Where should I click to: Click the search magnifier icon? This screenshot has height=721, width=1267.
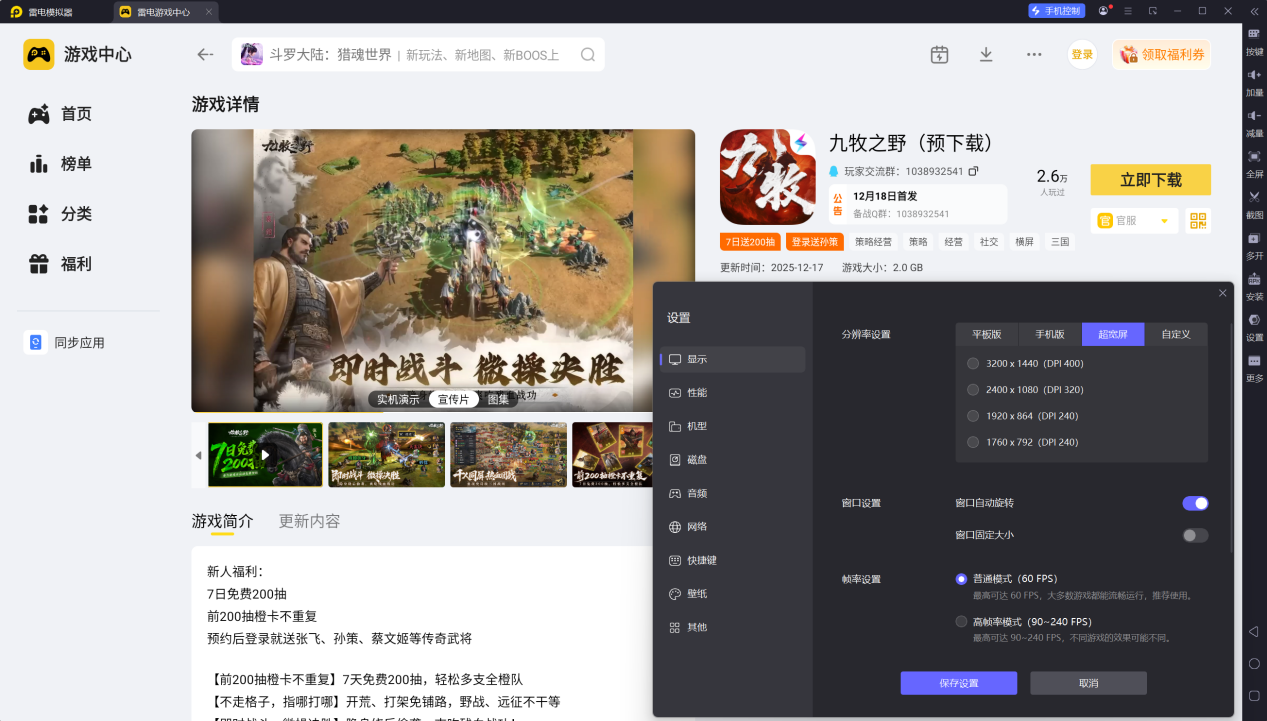coord(588,54)
